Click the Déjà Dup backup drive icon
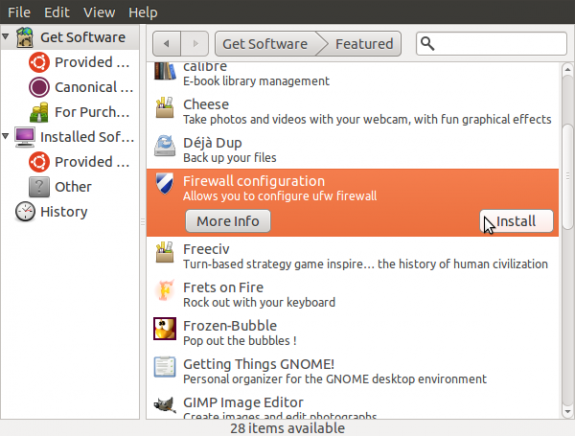The width and height of the screenshot is (575, 436). [x=165, y=146]
